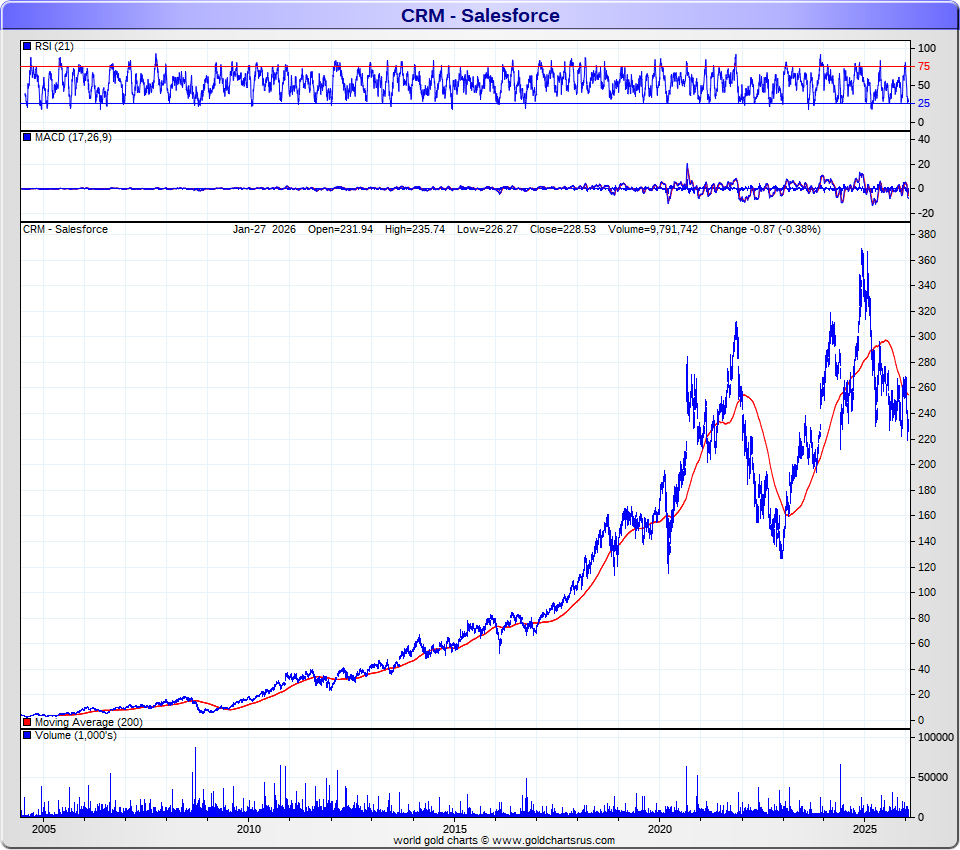Click the x-axis year label 2015
The image size is (960, 850).
click(454, 829)
